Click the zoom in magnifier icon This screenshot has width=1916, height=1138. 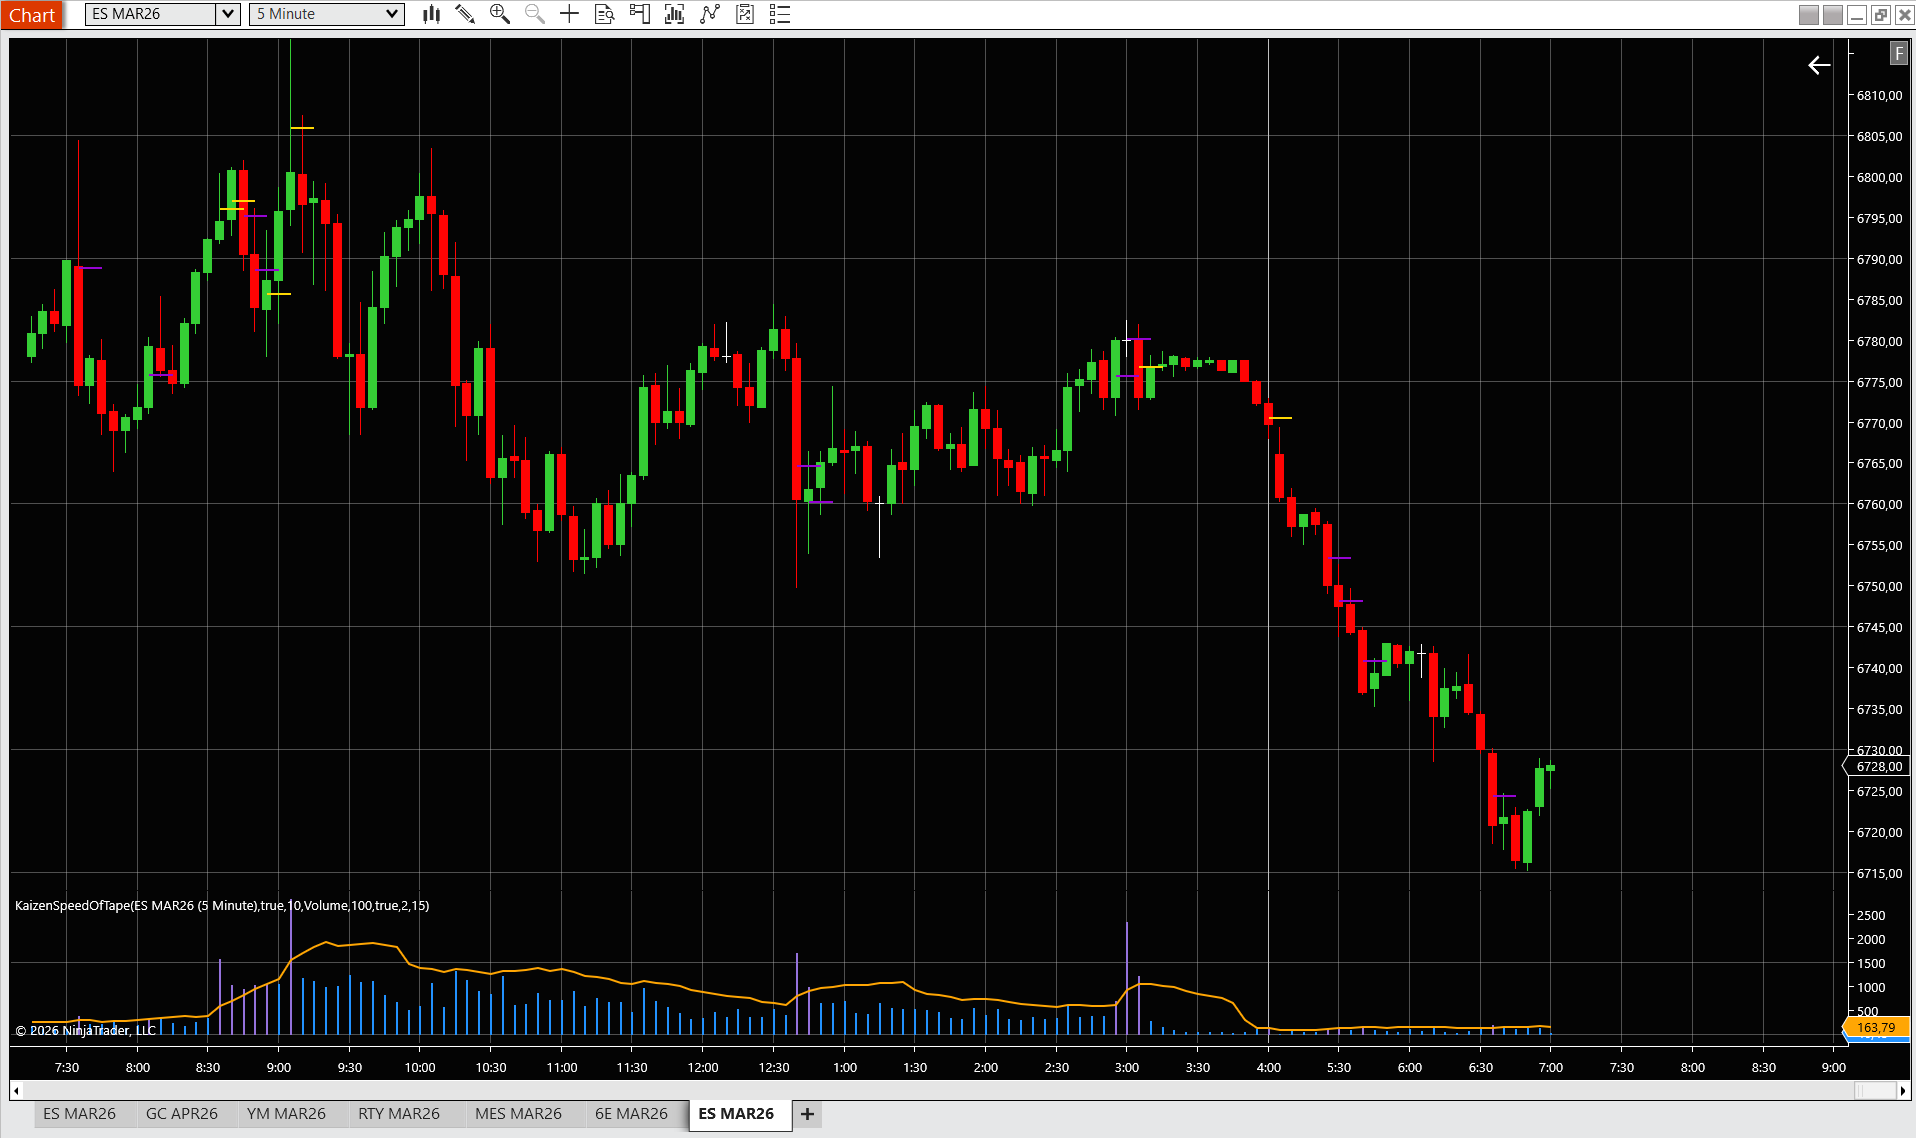(x=500, y=14)
